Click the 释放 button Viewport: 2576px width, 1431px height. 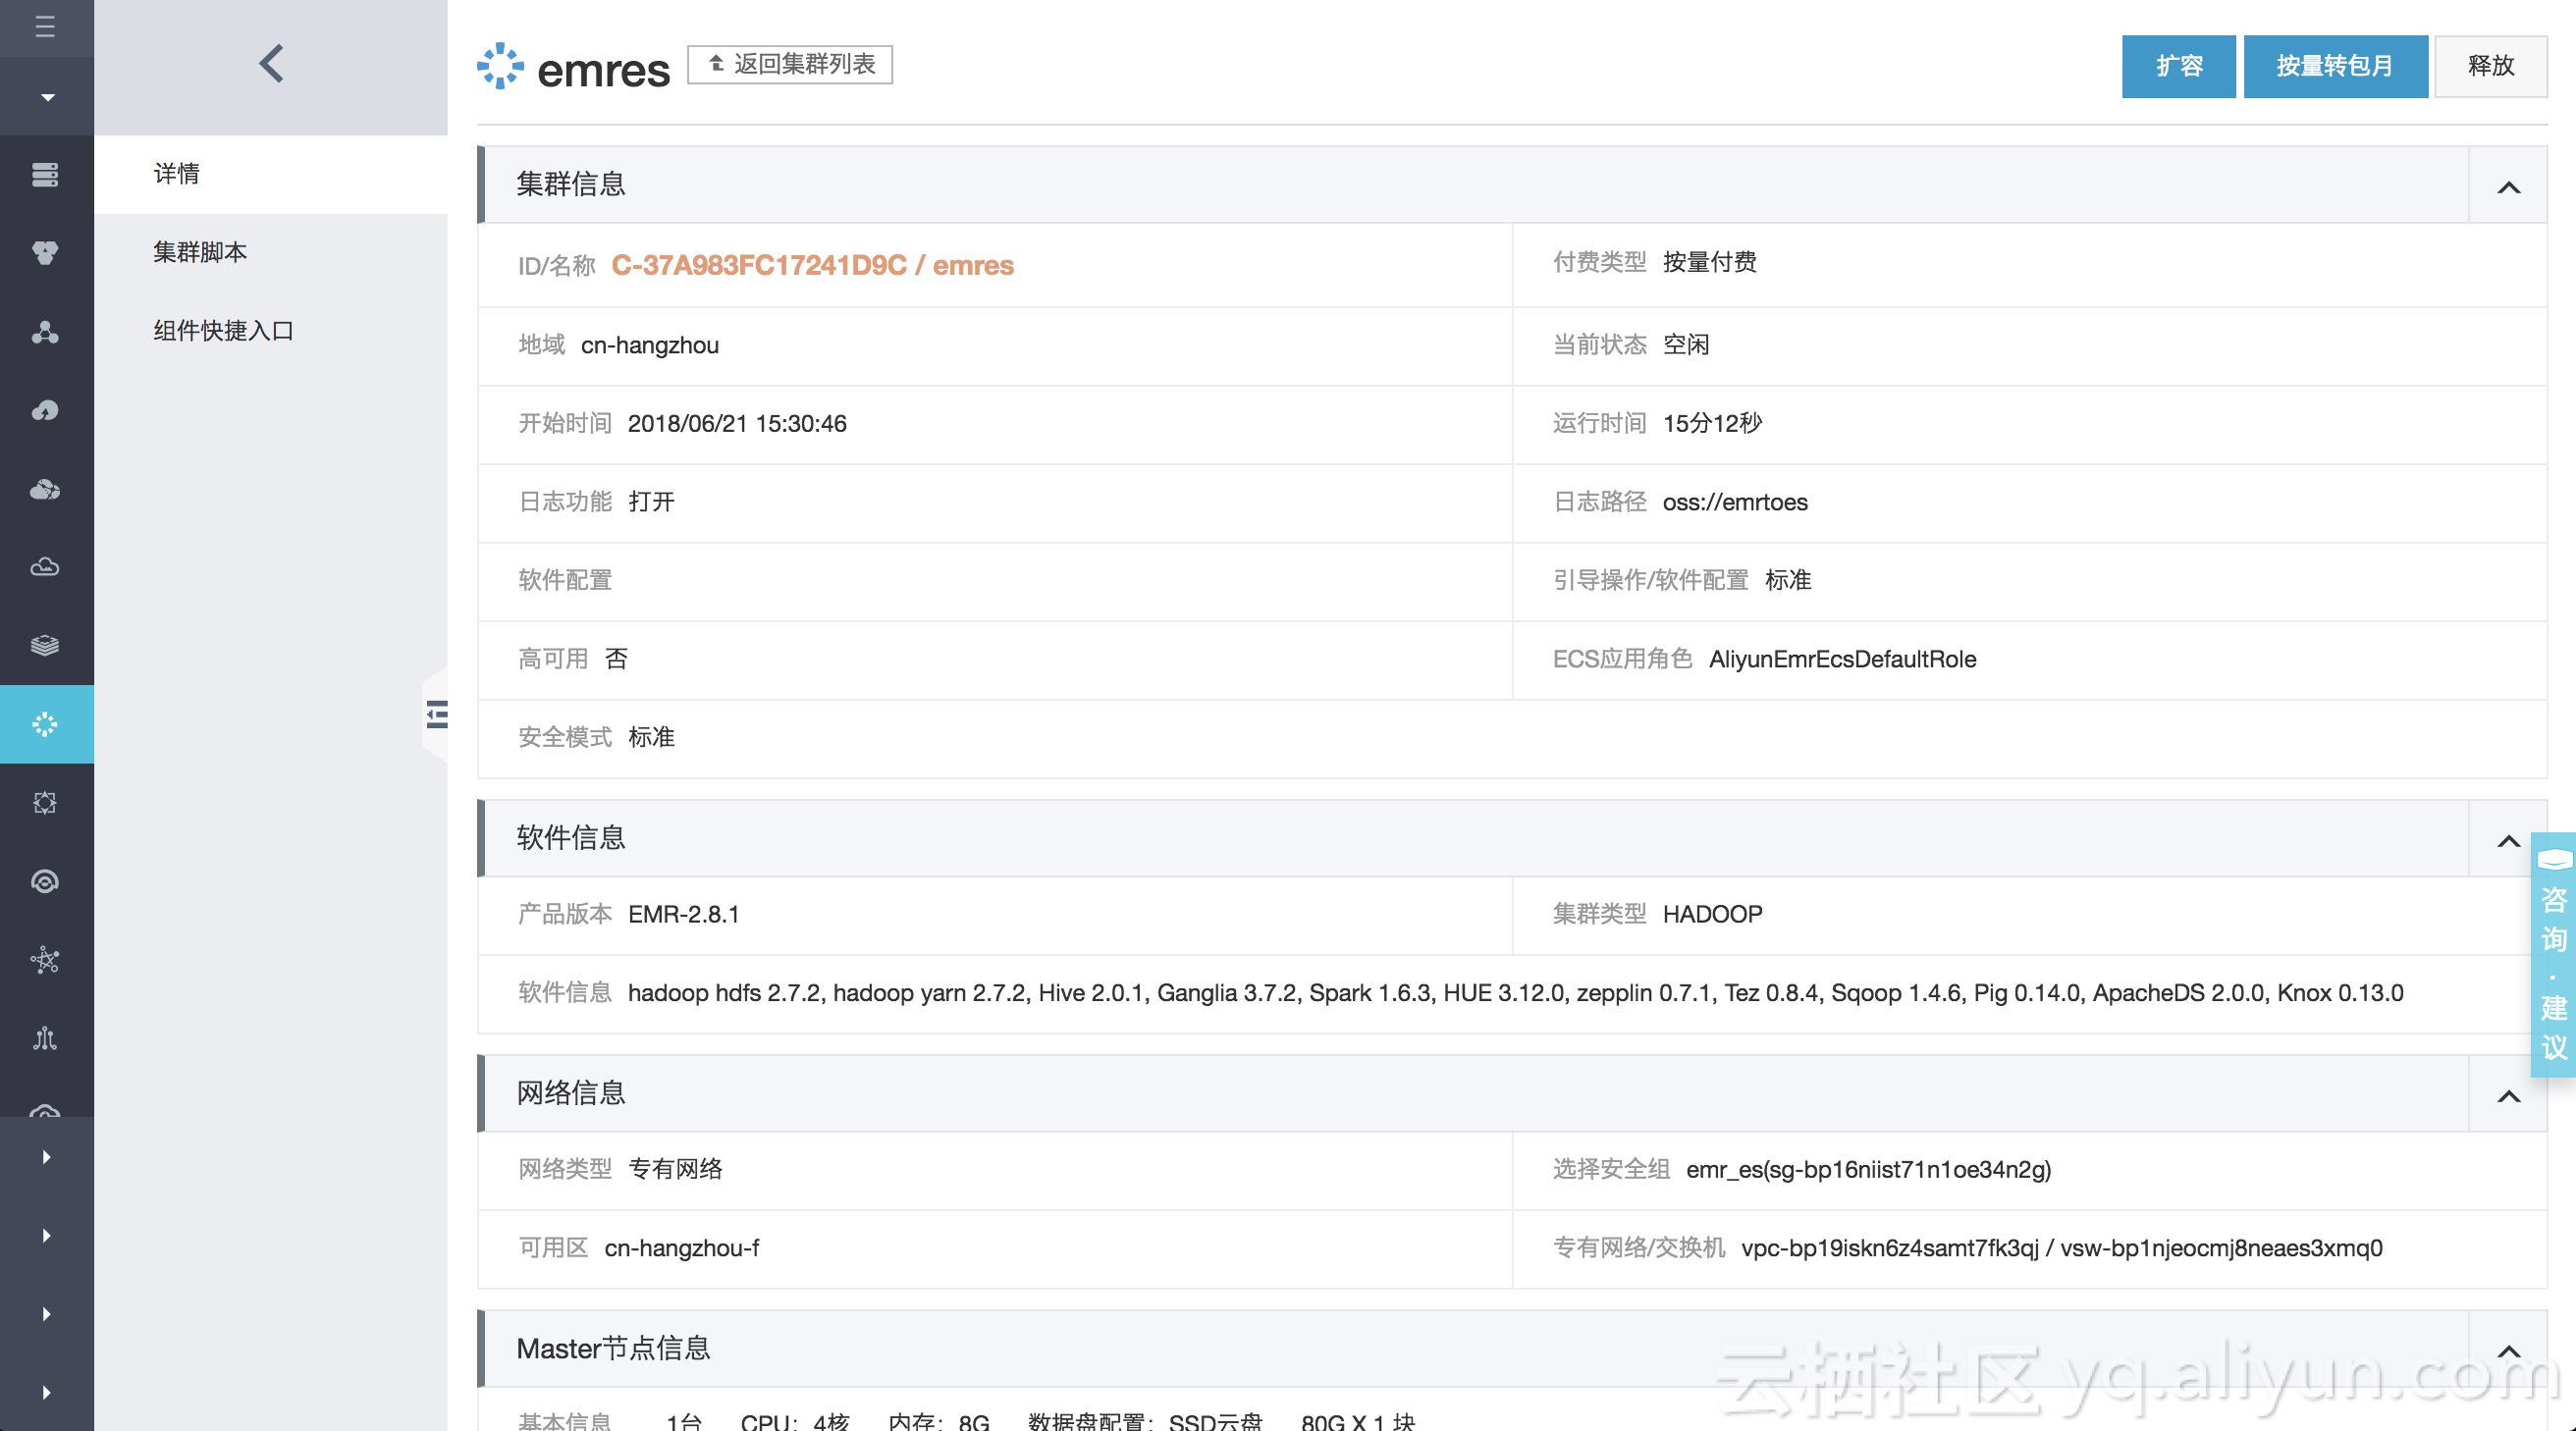coord(2491,66)
